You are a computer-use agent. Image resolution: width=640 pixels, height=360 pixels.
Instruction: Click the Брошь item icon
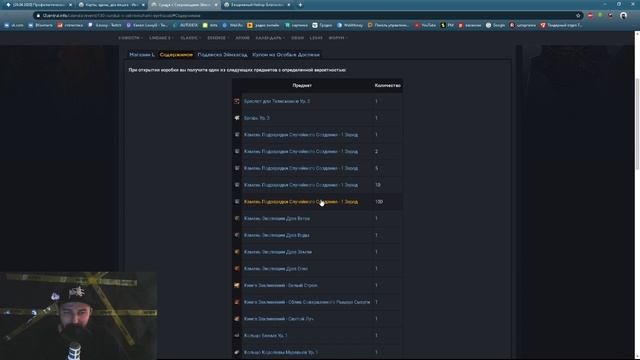click(x=237, y=118)
